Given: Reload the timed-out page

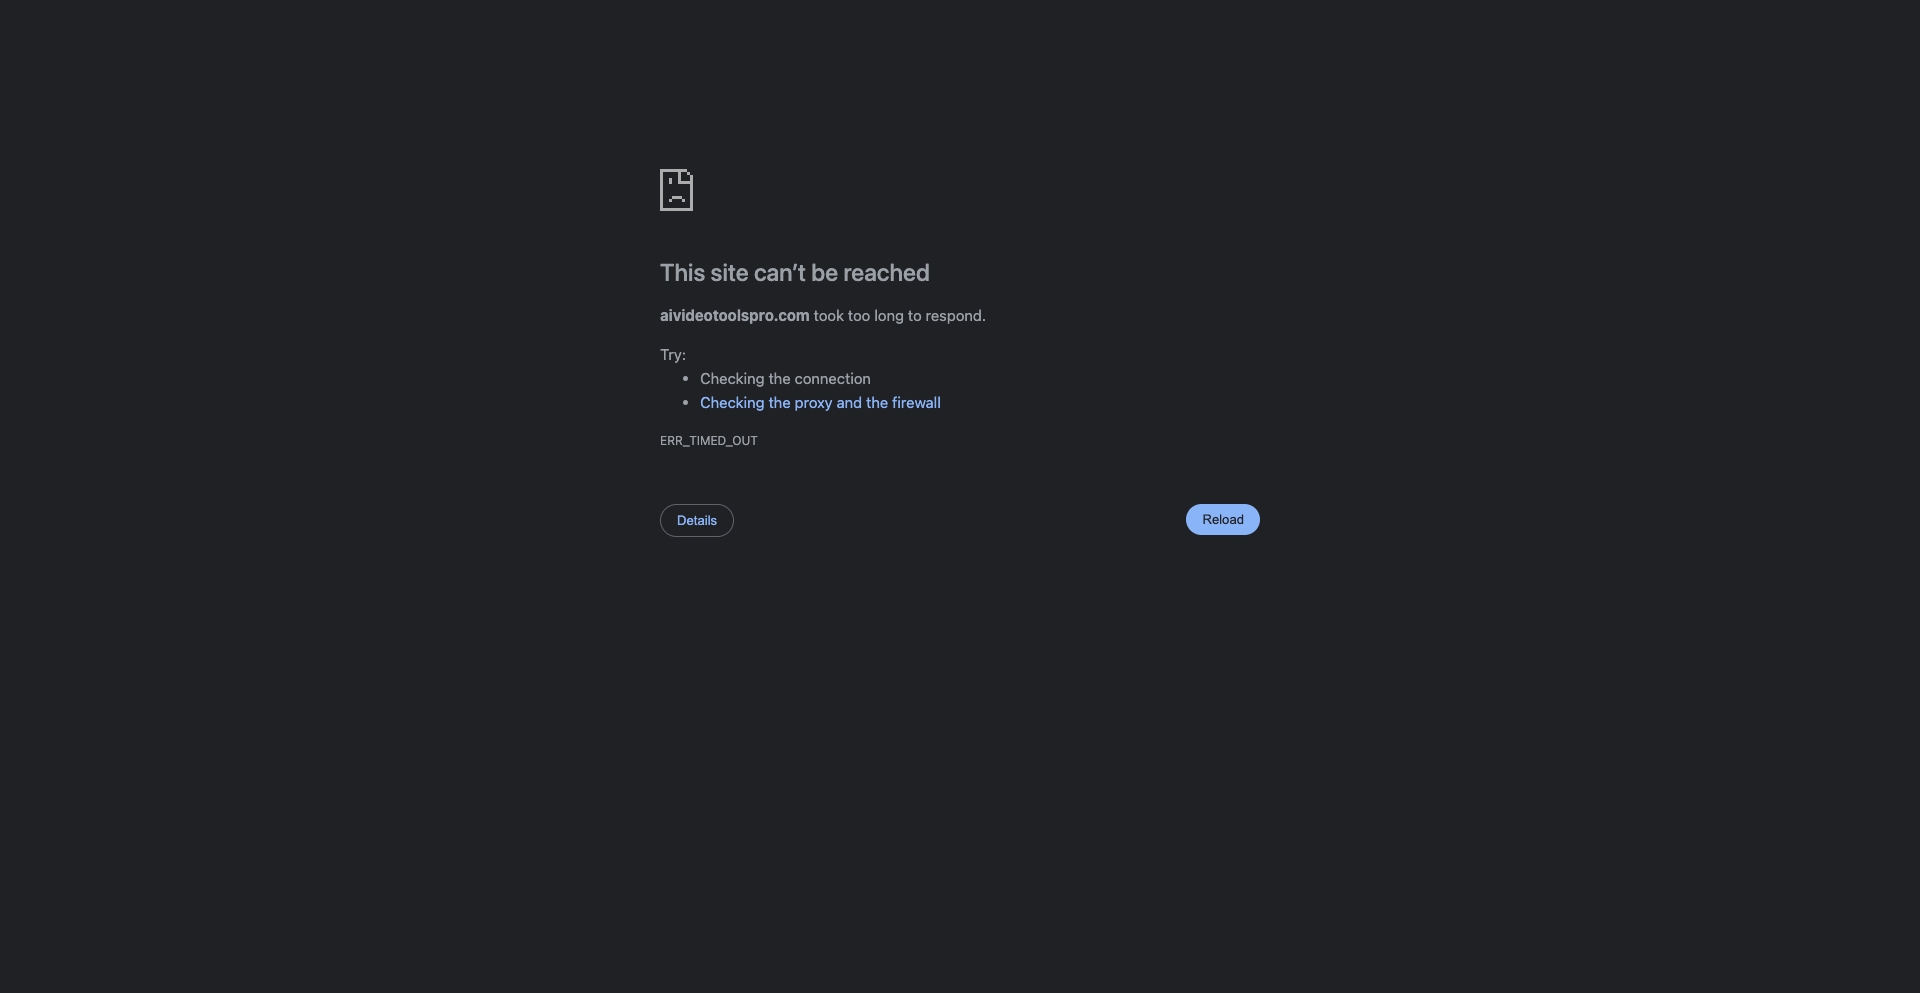Looking at the screenshot, I should [1222, 519].
